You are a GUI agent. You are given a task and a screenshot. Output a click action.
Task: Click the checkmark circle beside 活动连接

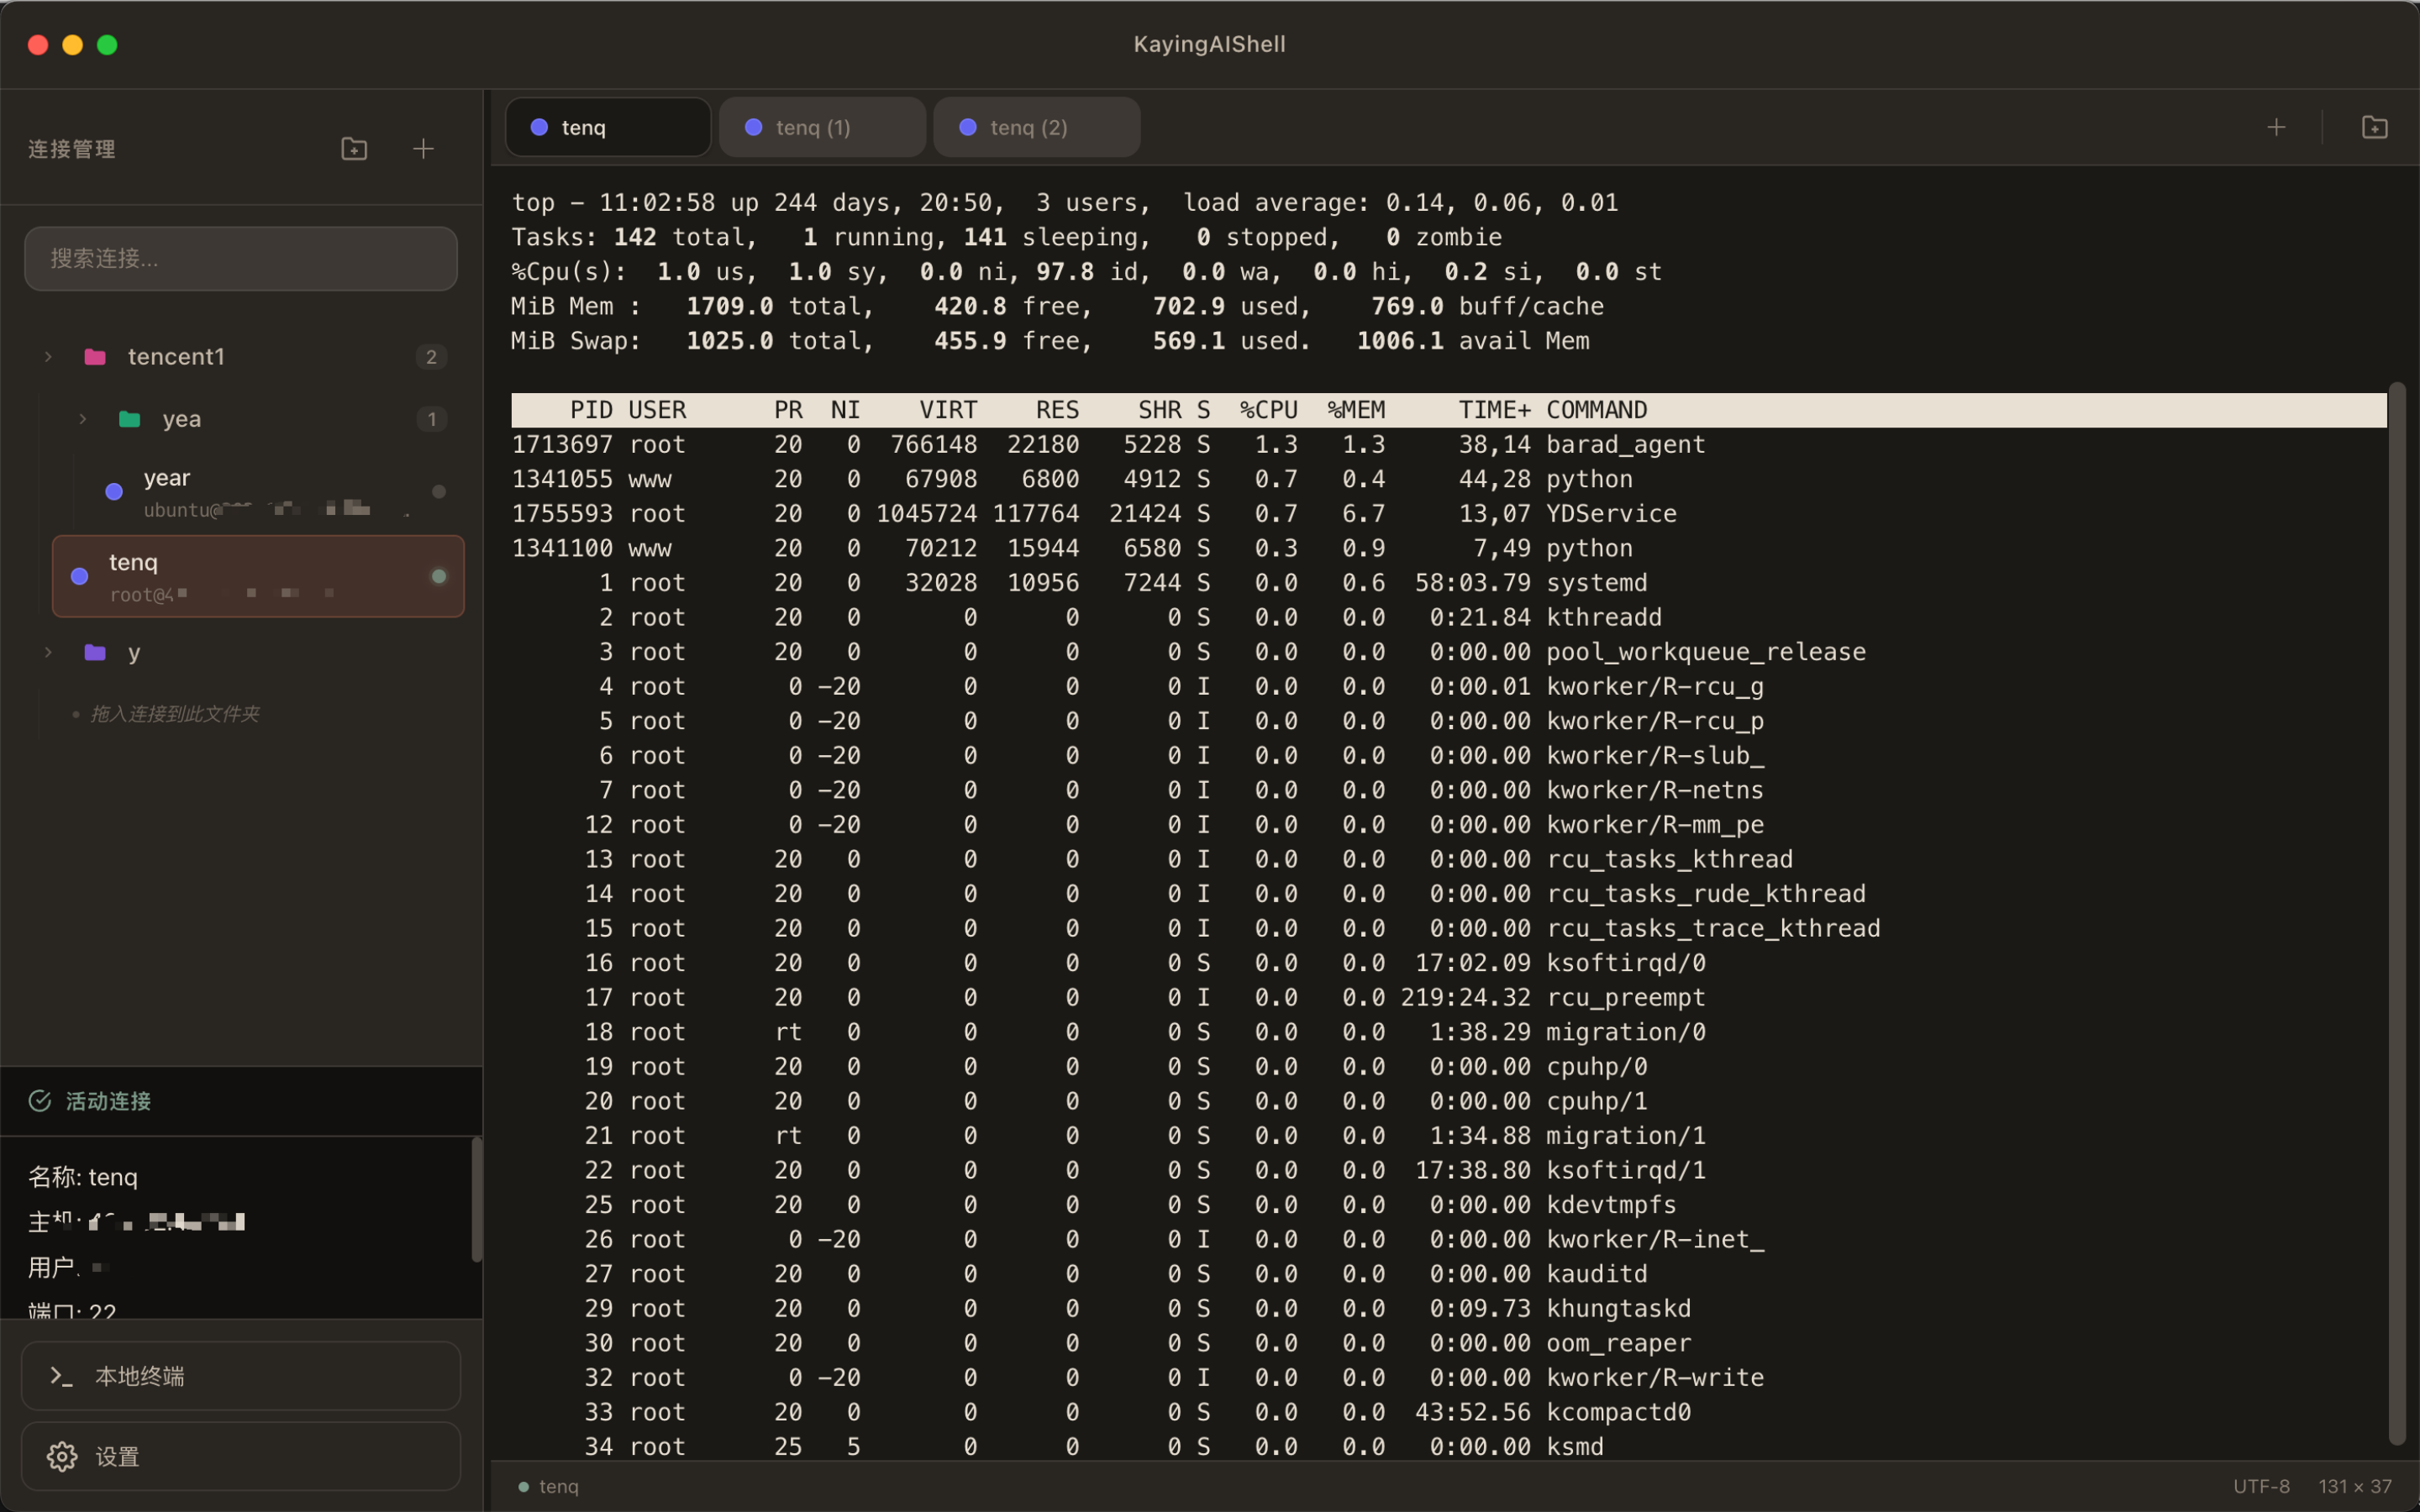[x=40, y=1101]
